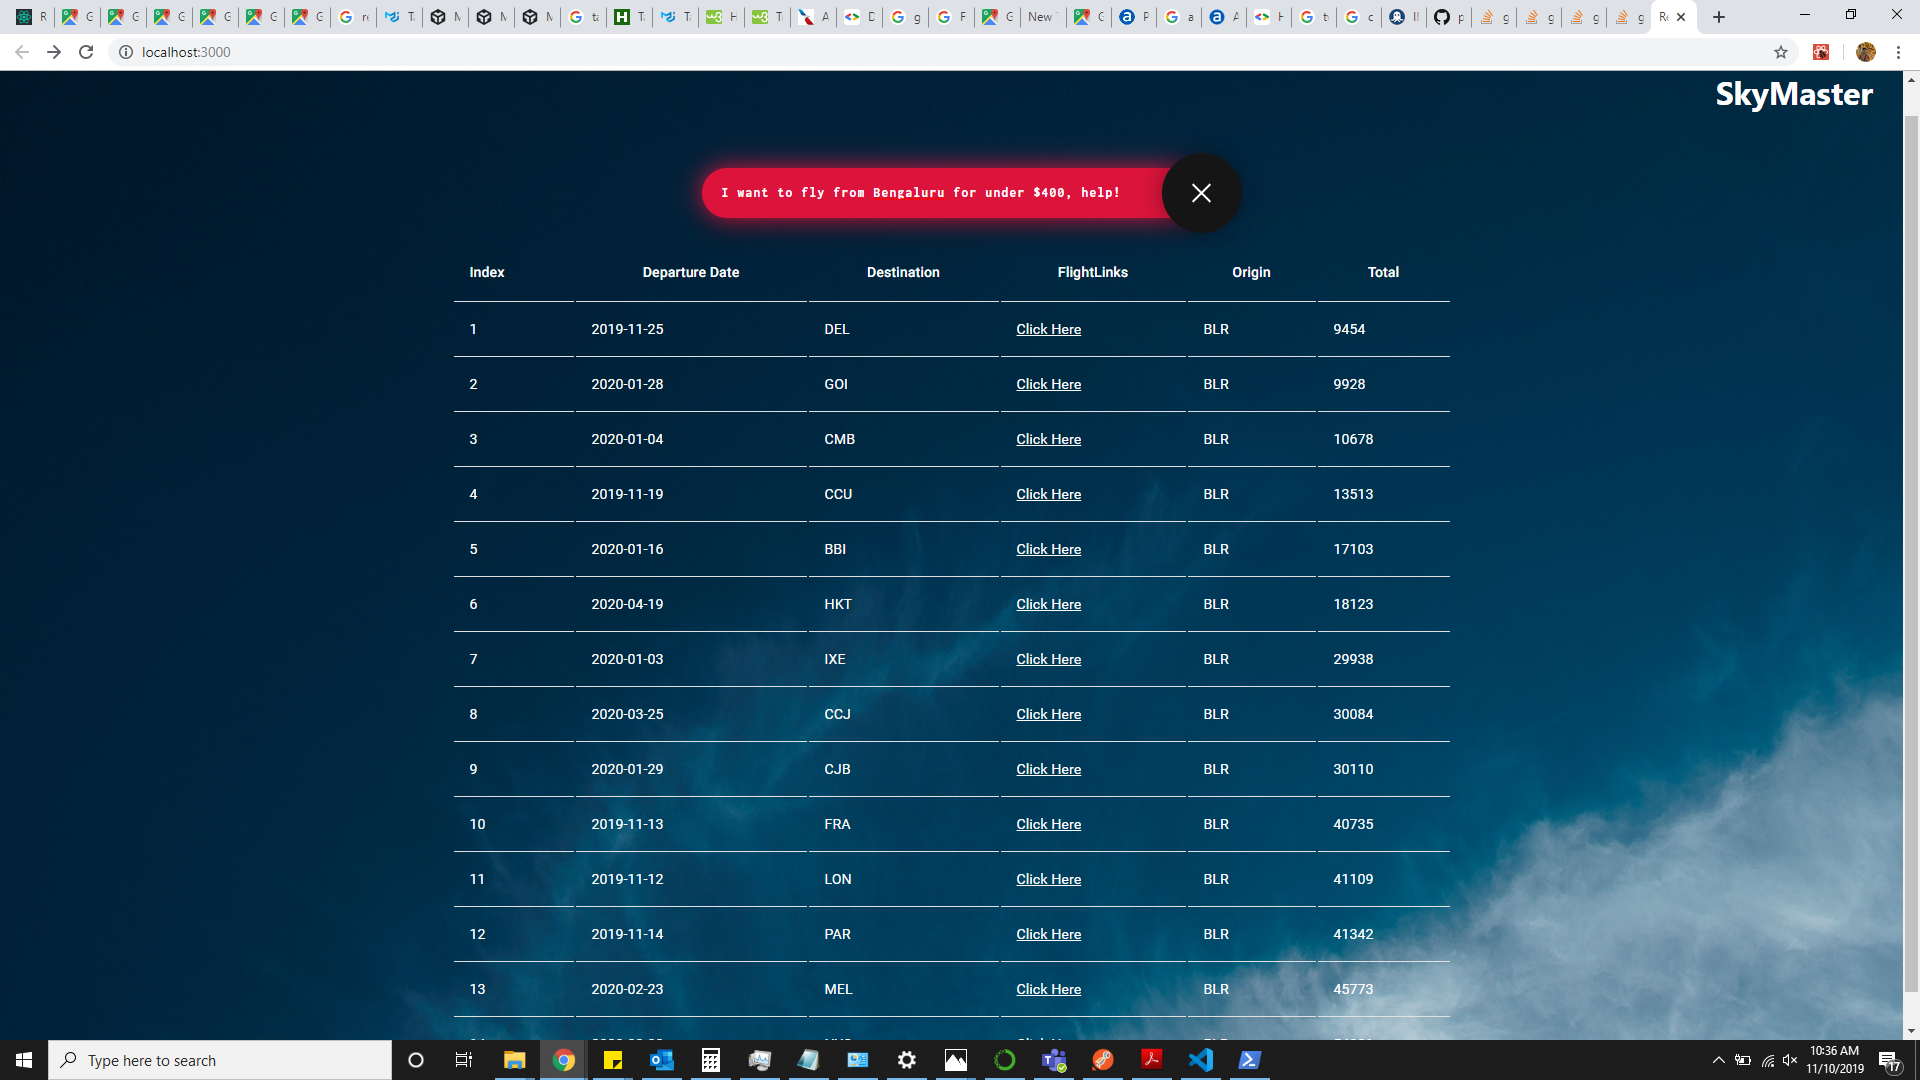The width and height of the screenshot is (1920, 1080).
Task: Click the flight link for DEL
Action: coord(1048,329)
